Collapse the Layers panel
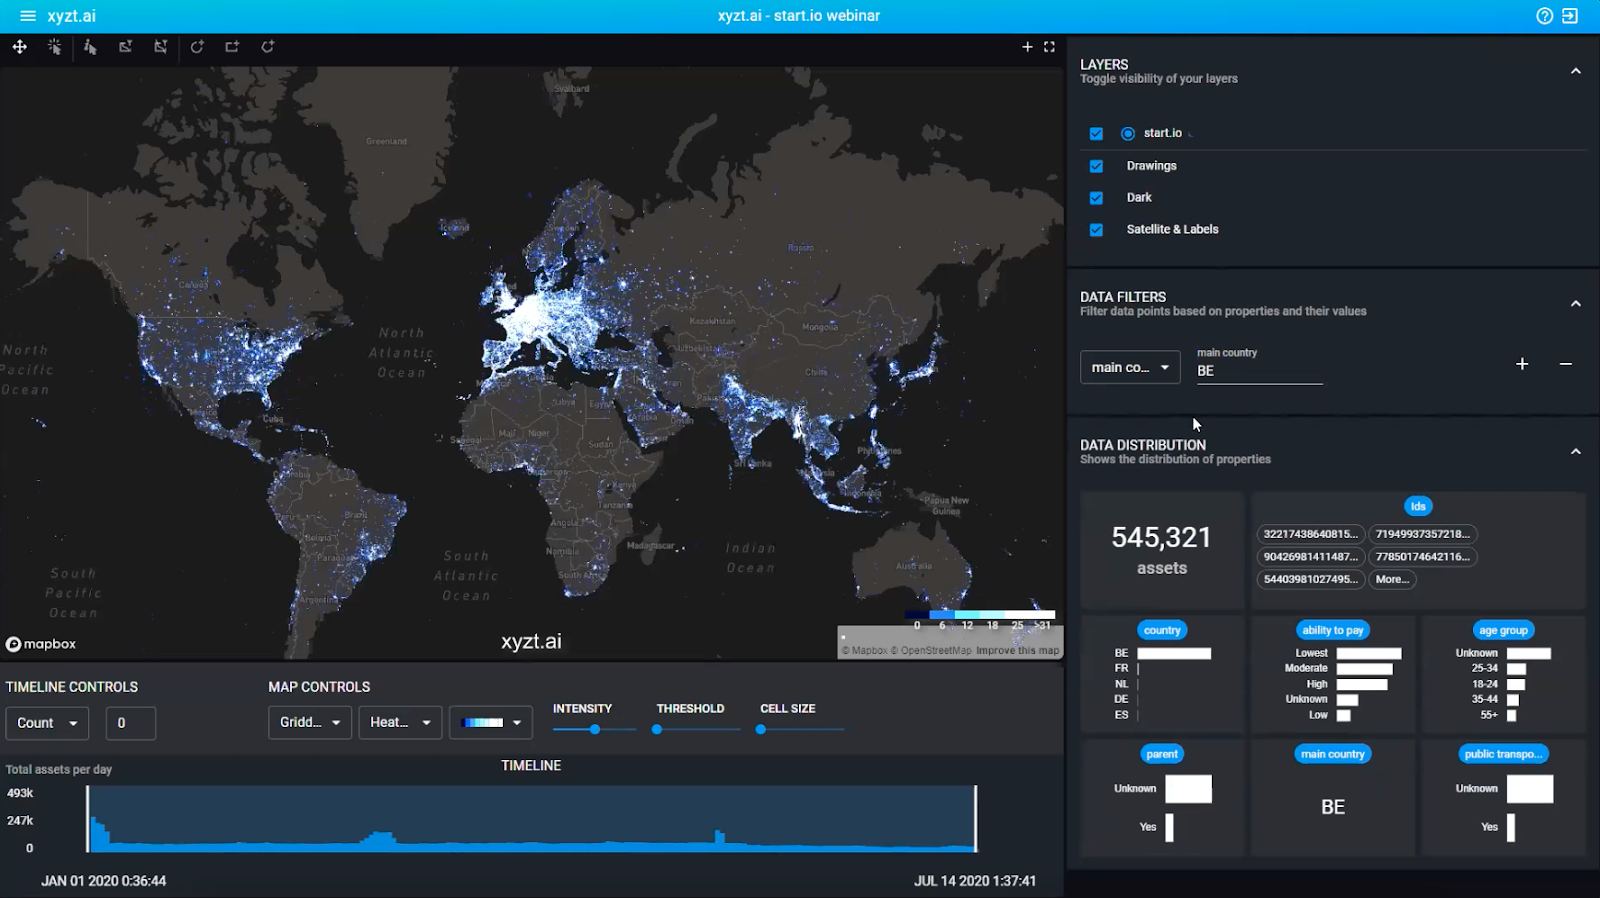The image size is (1600, 898). pyautogui.click(x=1576, y=71)
